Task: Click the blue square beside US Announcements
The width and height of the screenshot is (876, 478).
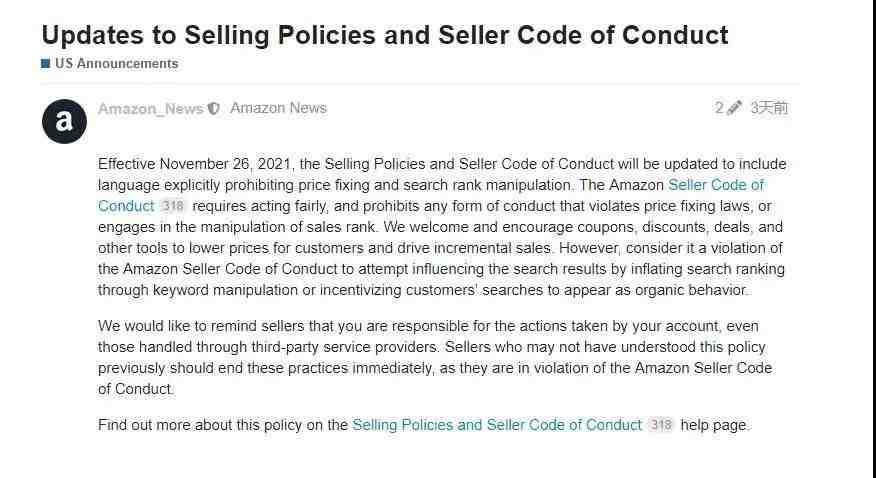Action: tap(46, 64)
